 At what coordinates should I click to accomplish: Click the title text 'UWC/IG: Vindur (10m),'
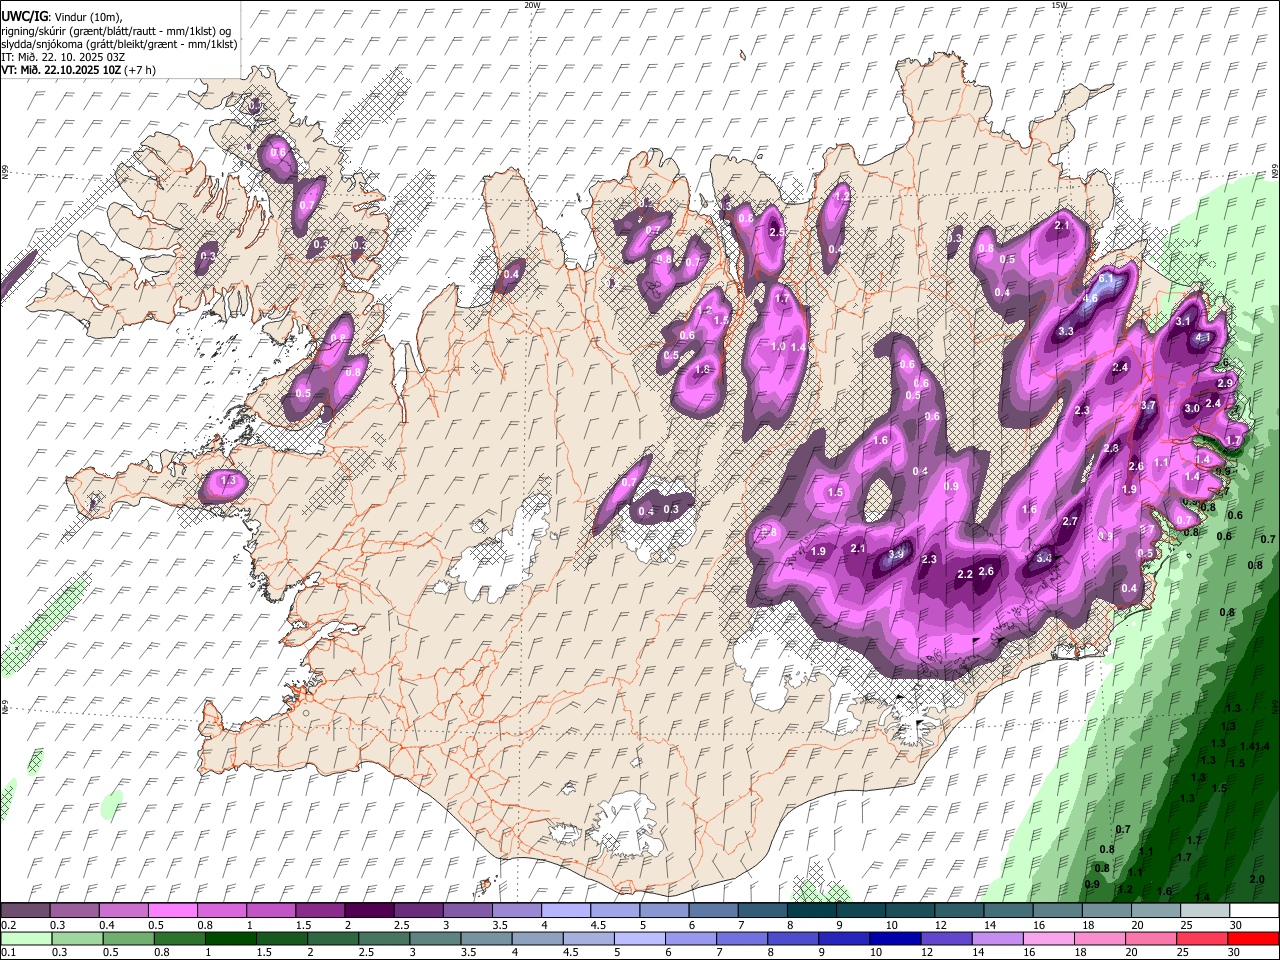(61, 16)
